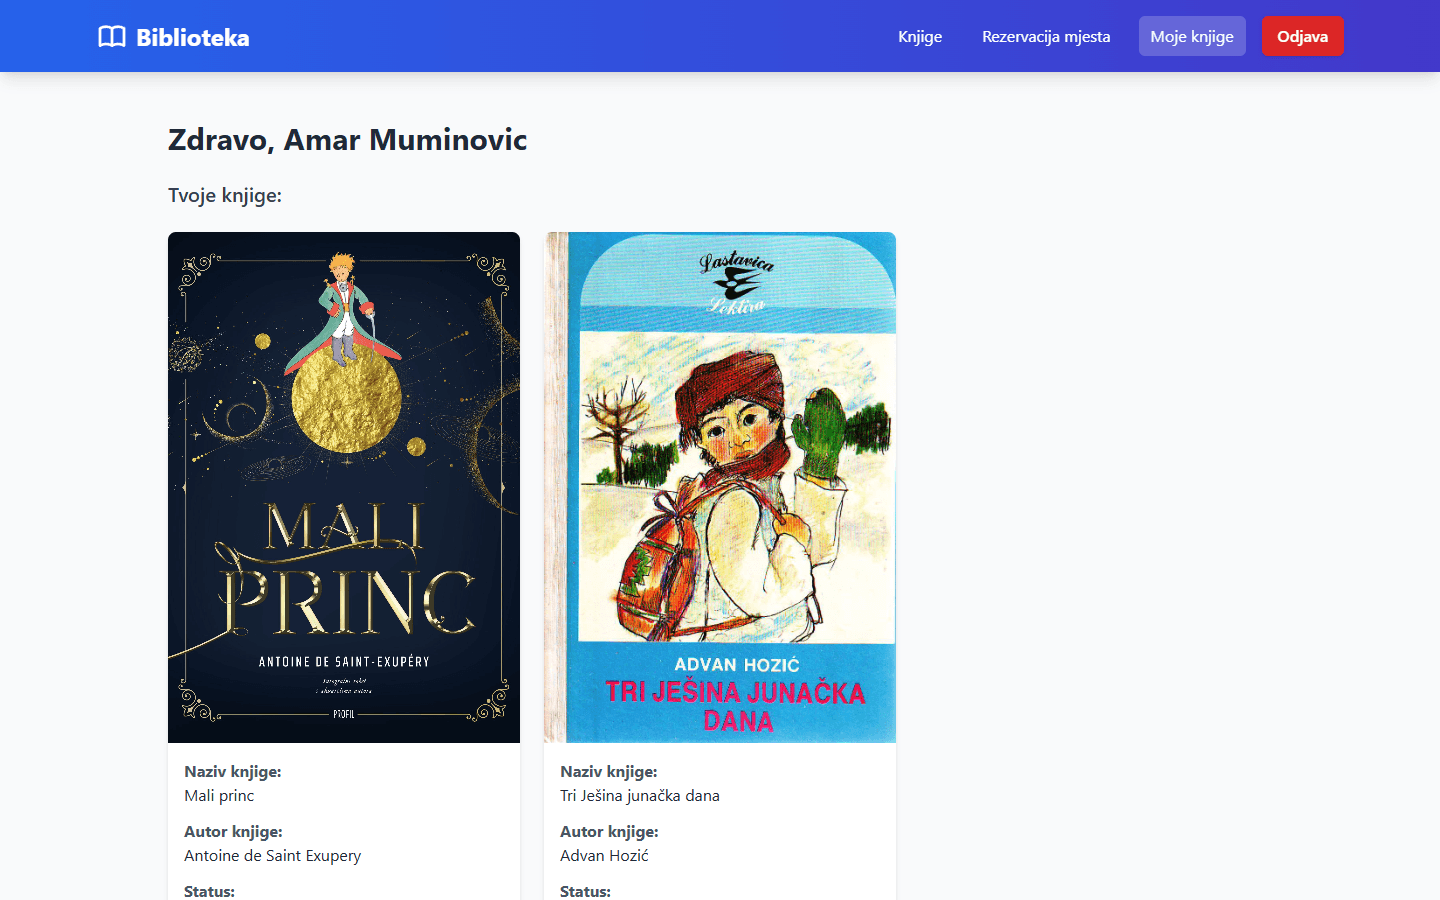Click Naziv knjige label above Mali princ
1440x900 pixels.
pyautogui.click(x=233, y=772)
